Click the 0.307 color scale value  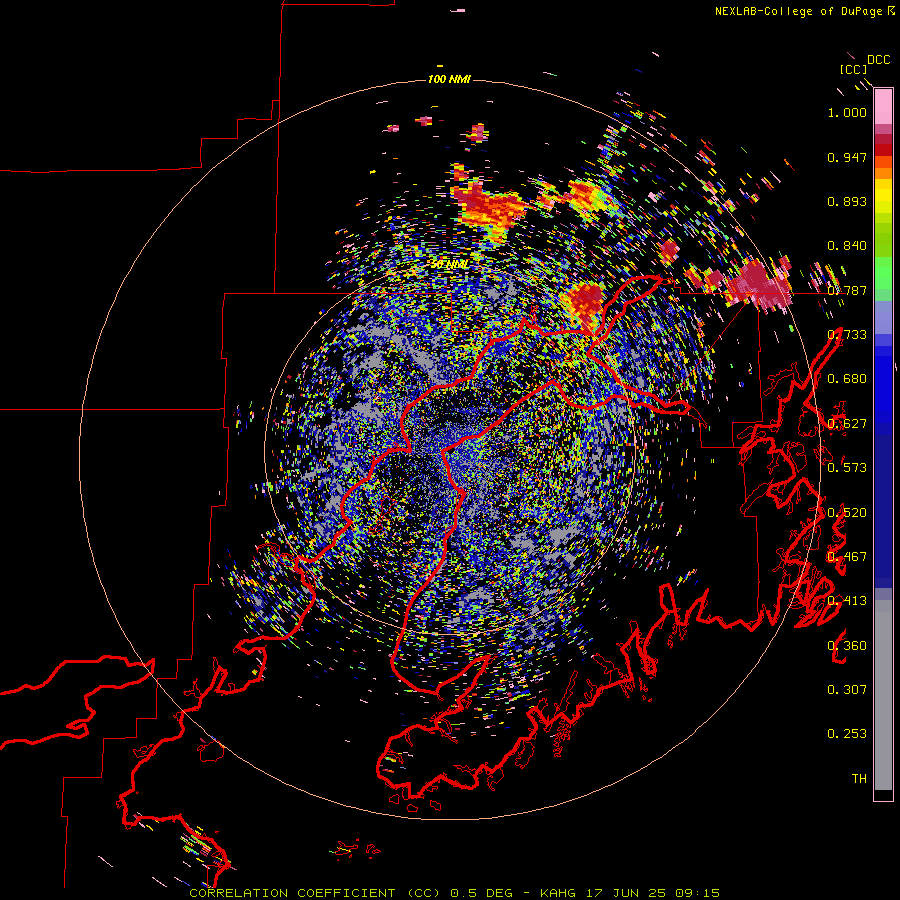click(847, 690)
